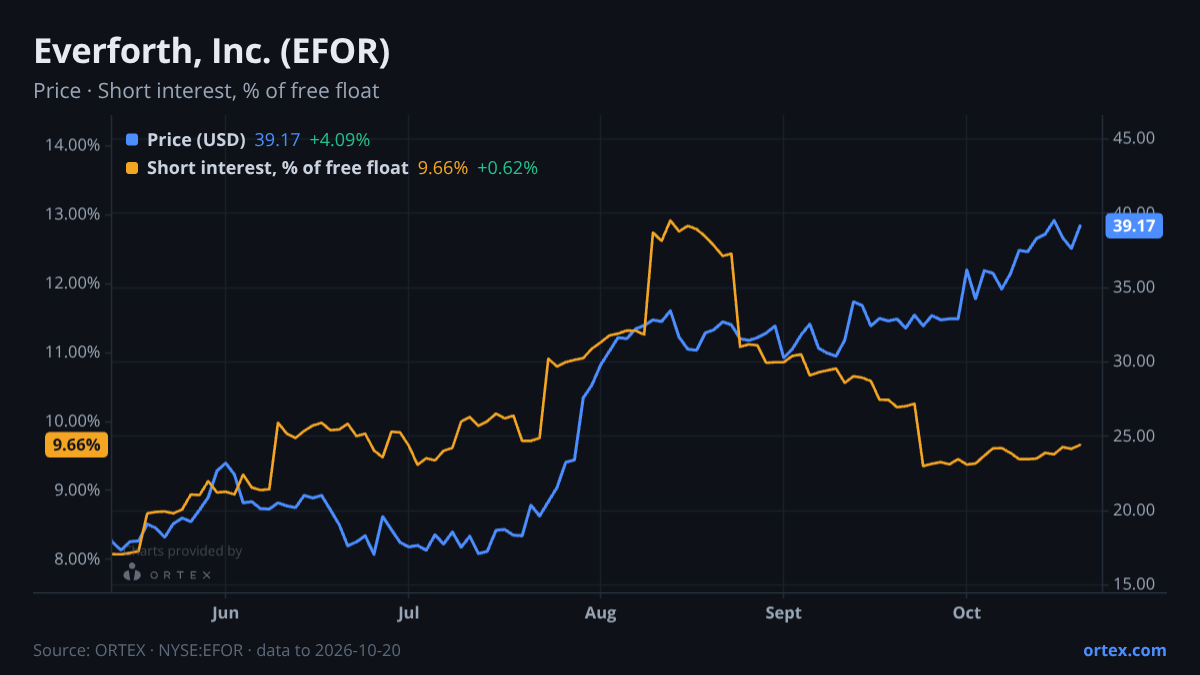Click the Oct x-axis label
This screenshot has width=1200, height=675.
967,613
